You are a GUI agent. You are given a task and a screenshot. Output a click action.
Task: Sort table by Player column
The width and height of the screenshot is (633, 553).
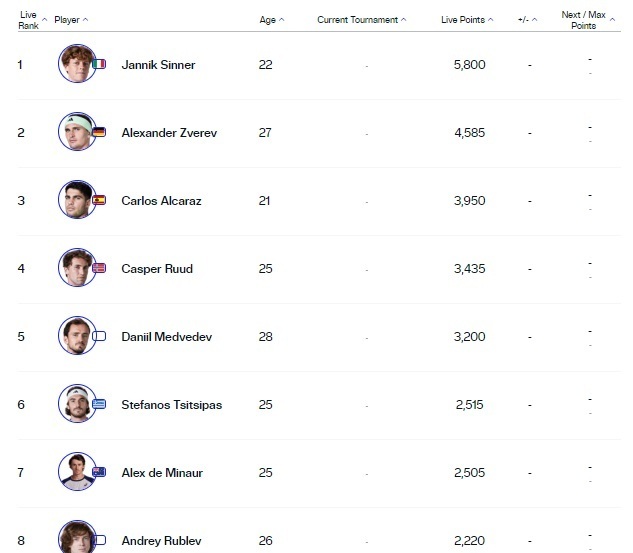[70, 20]
